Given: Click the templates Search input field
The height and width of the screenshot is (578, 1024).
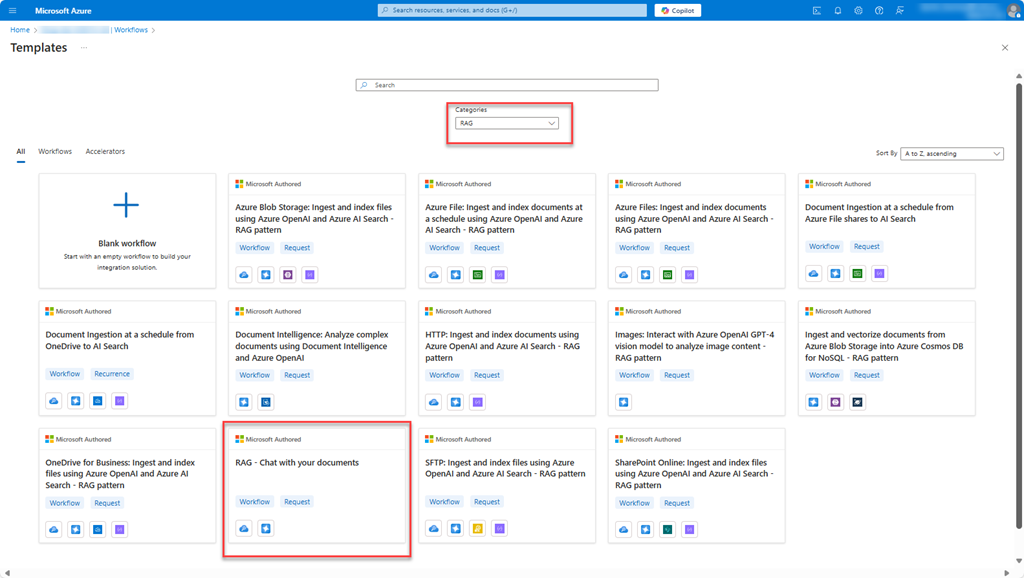Looking at the screenshot, I should point(507,85).
